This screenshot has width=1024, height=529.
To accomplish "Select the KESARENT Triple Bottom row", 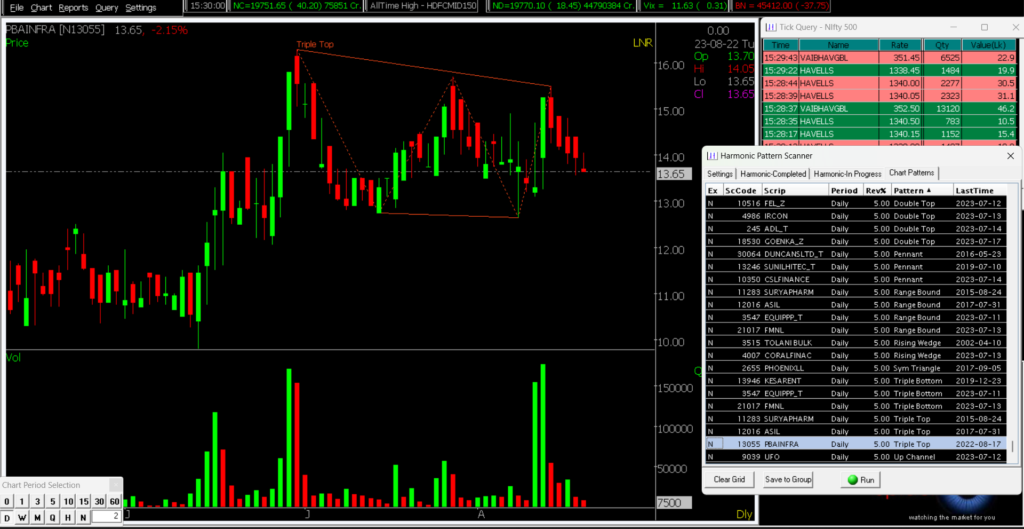I will click(856, 381).
